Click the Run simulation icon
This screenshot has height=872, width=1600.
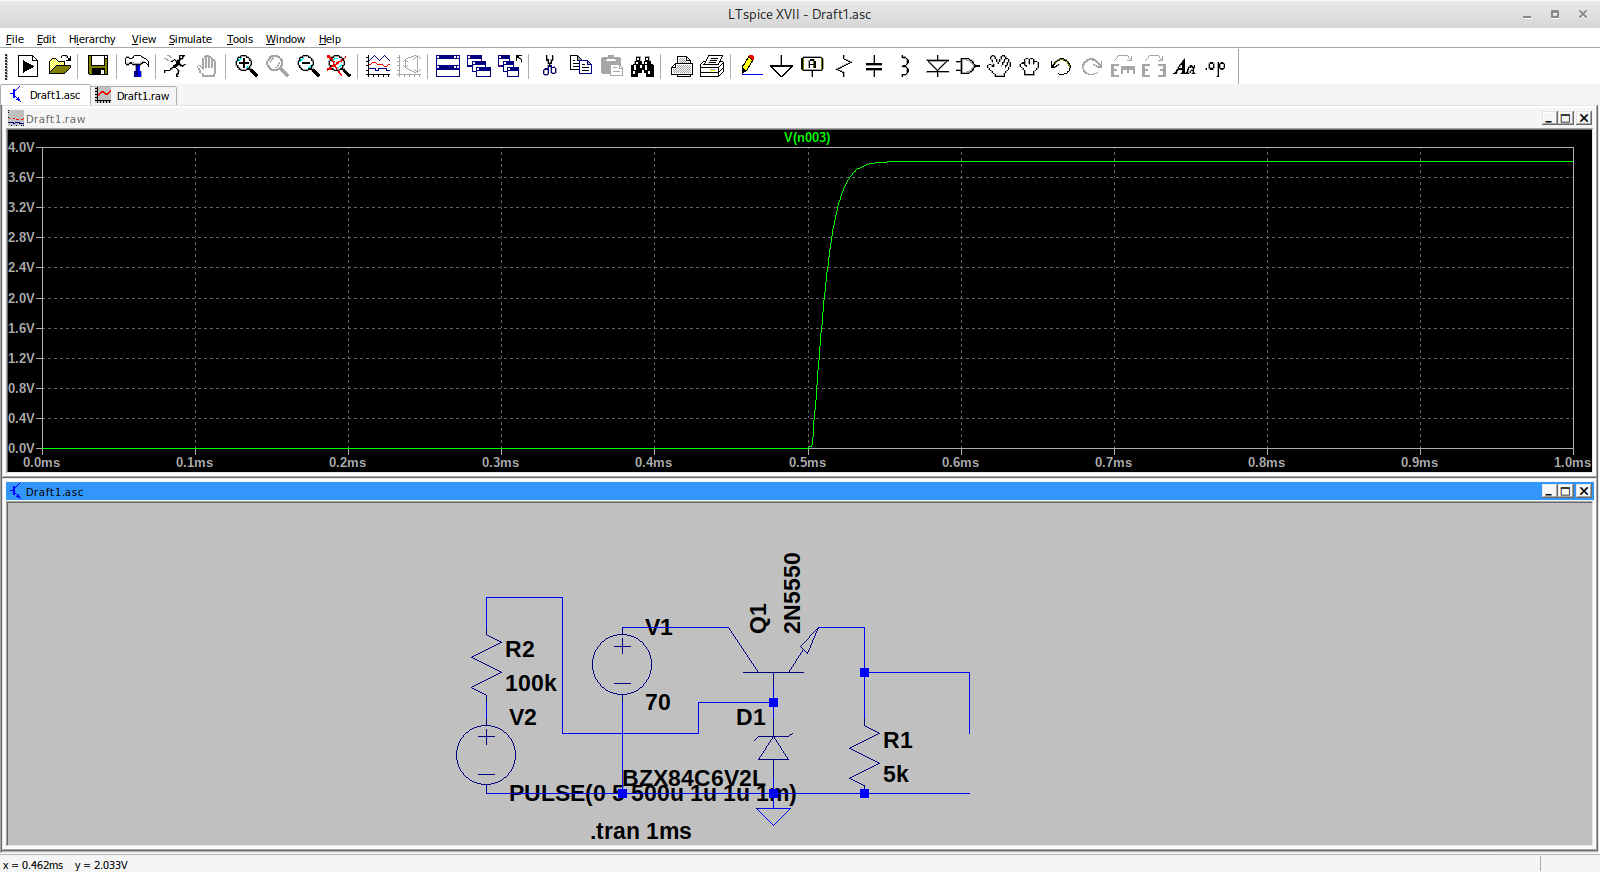pos(175,66)
